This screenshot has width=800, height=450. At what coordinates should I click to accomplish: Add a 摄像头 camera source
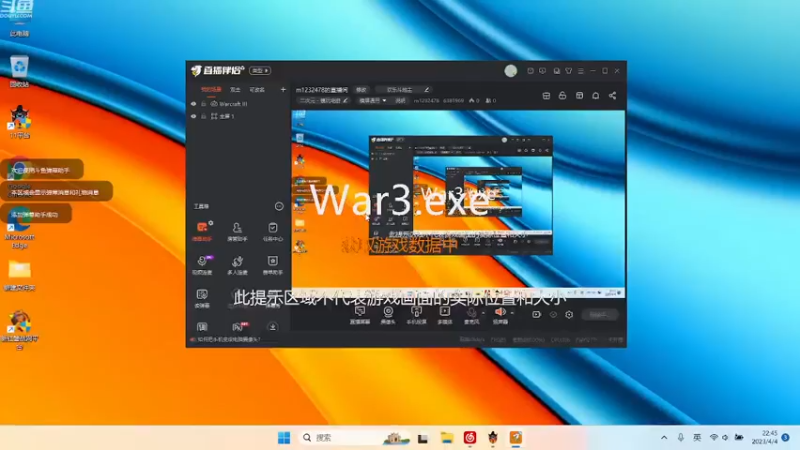pyautogui.click(x=388, y=315)
